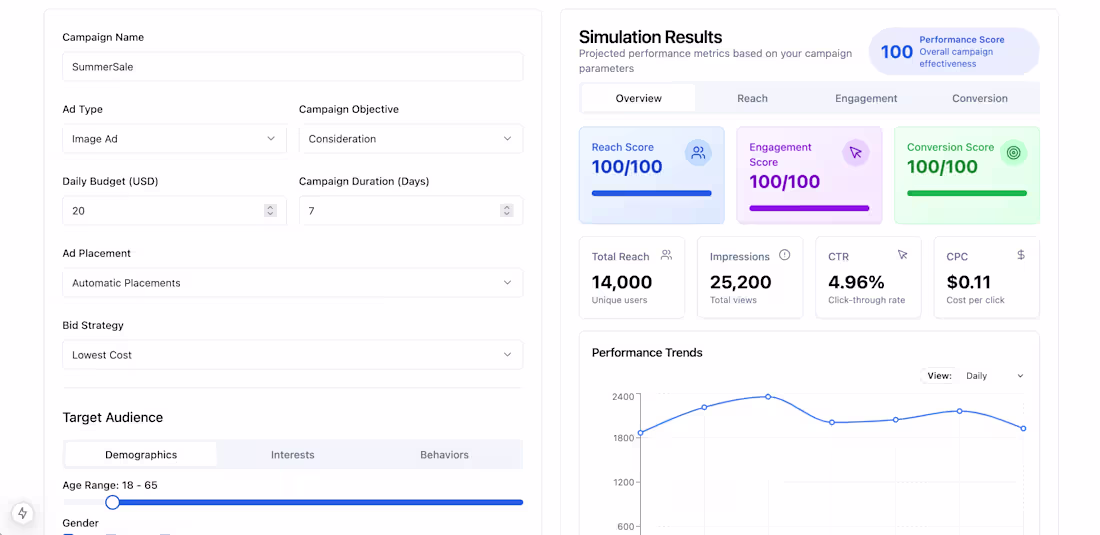
Task: Open the Bid Strategy Lowest Cost dropdown
Action: point(293,355)
